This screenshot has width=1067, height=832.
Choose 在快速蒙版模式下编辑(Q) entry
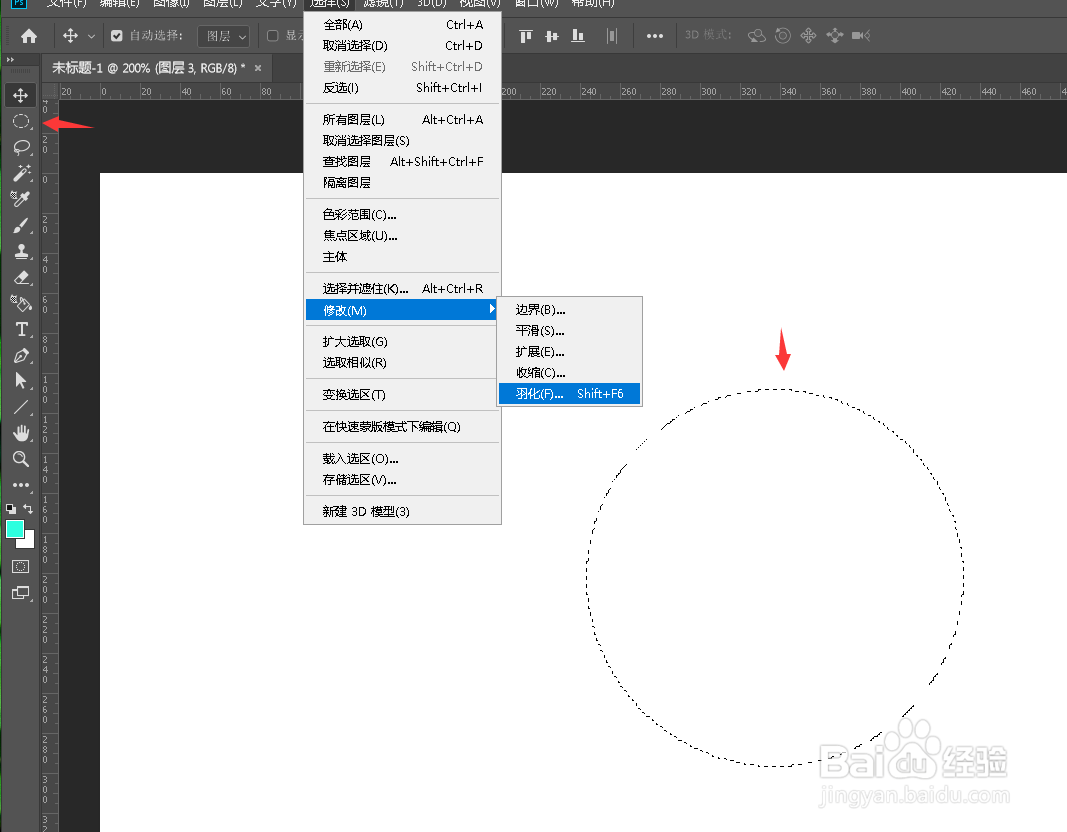click(x=402, y=427)
